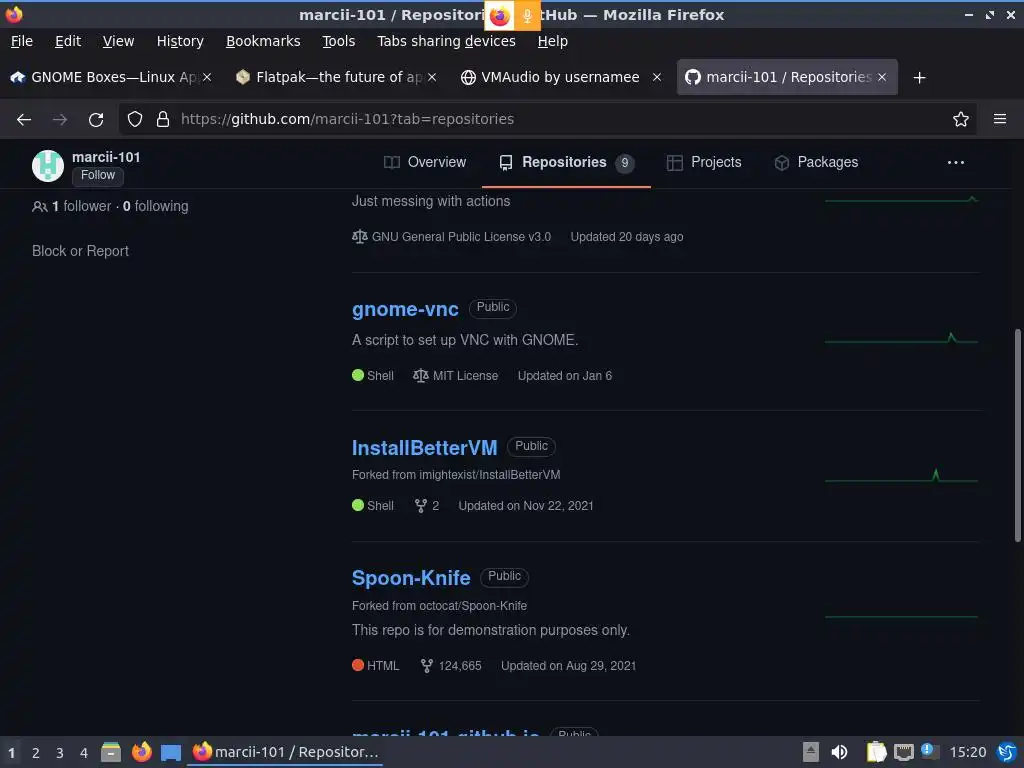The height and width of the screenshot is (768, 1024).
Task: Switch to workspace 2
Action: (36, 753)
